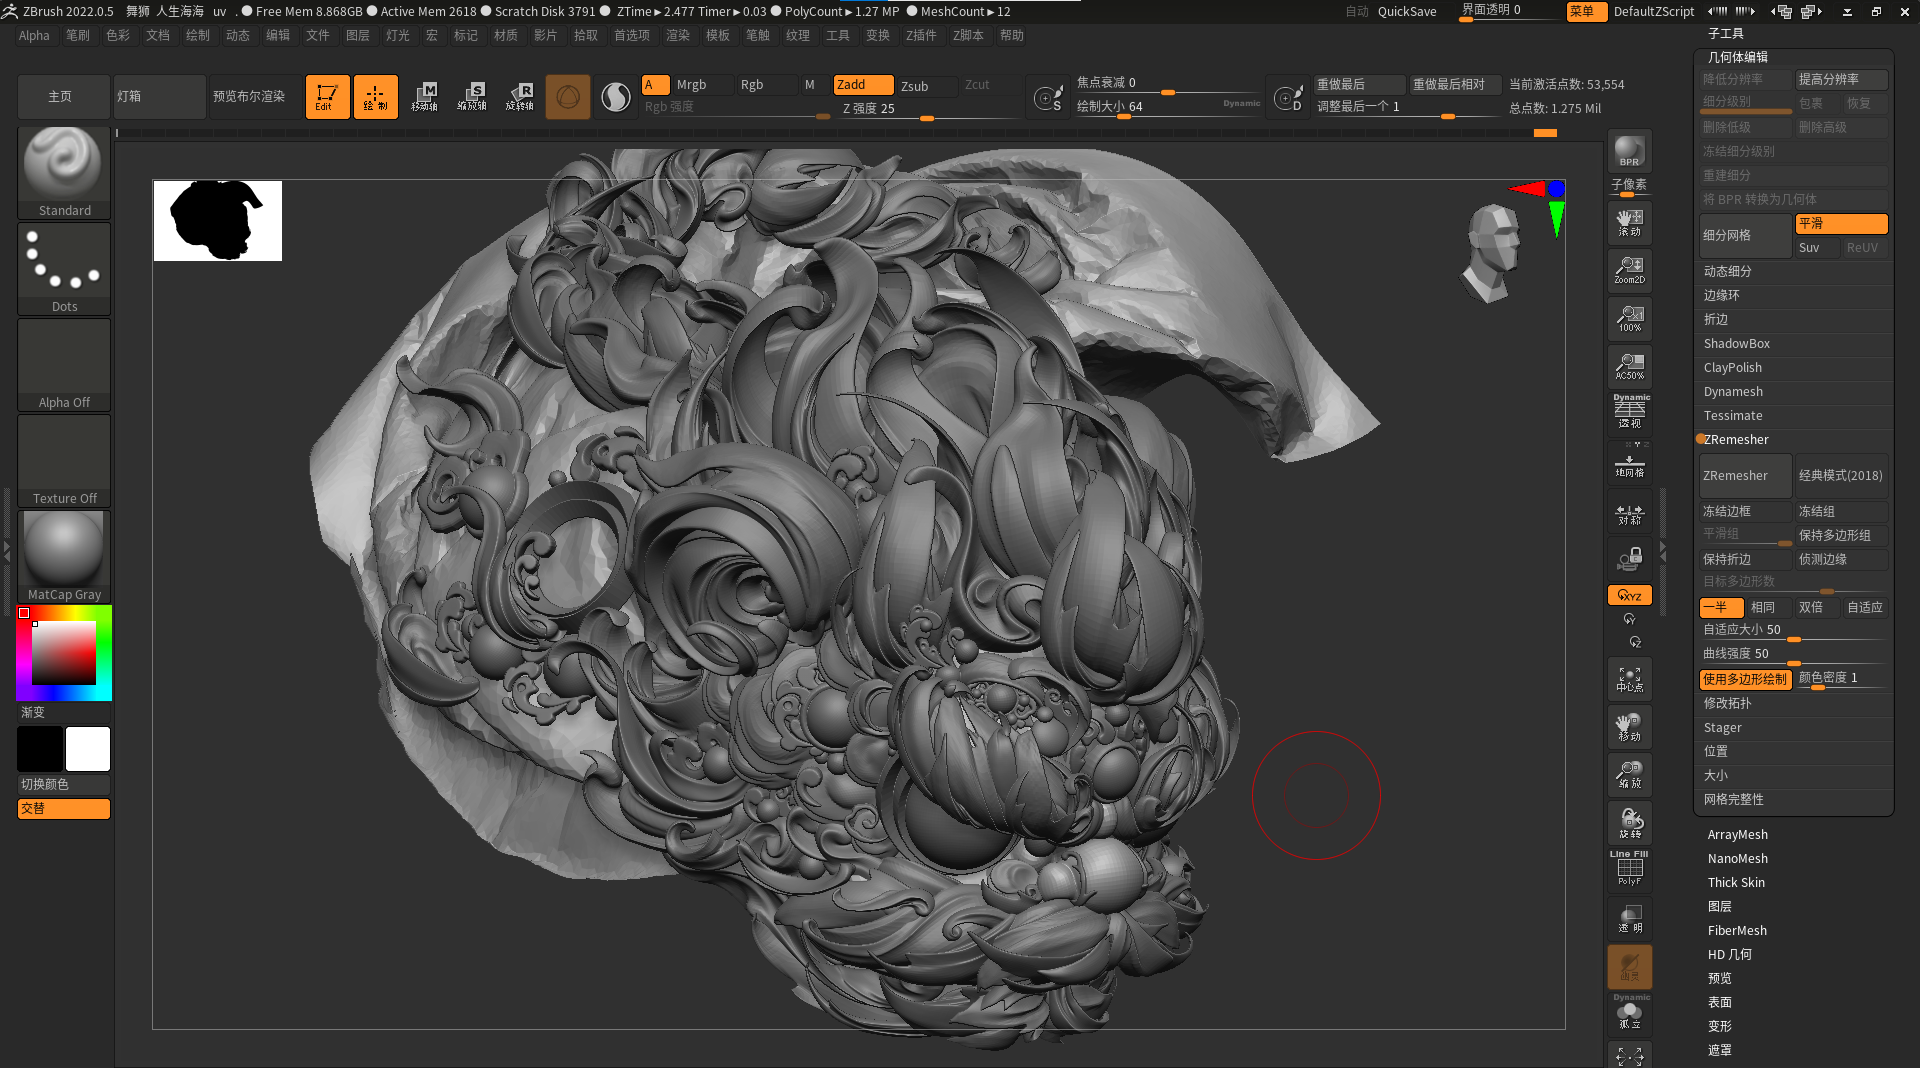This screenshot has height=1068, width=1920.
Task: Activate the Move axis (移动轴) tool
Action: click(x=424, y=97)
